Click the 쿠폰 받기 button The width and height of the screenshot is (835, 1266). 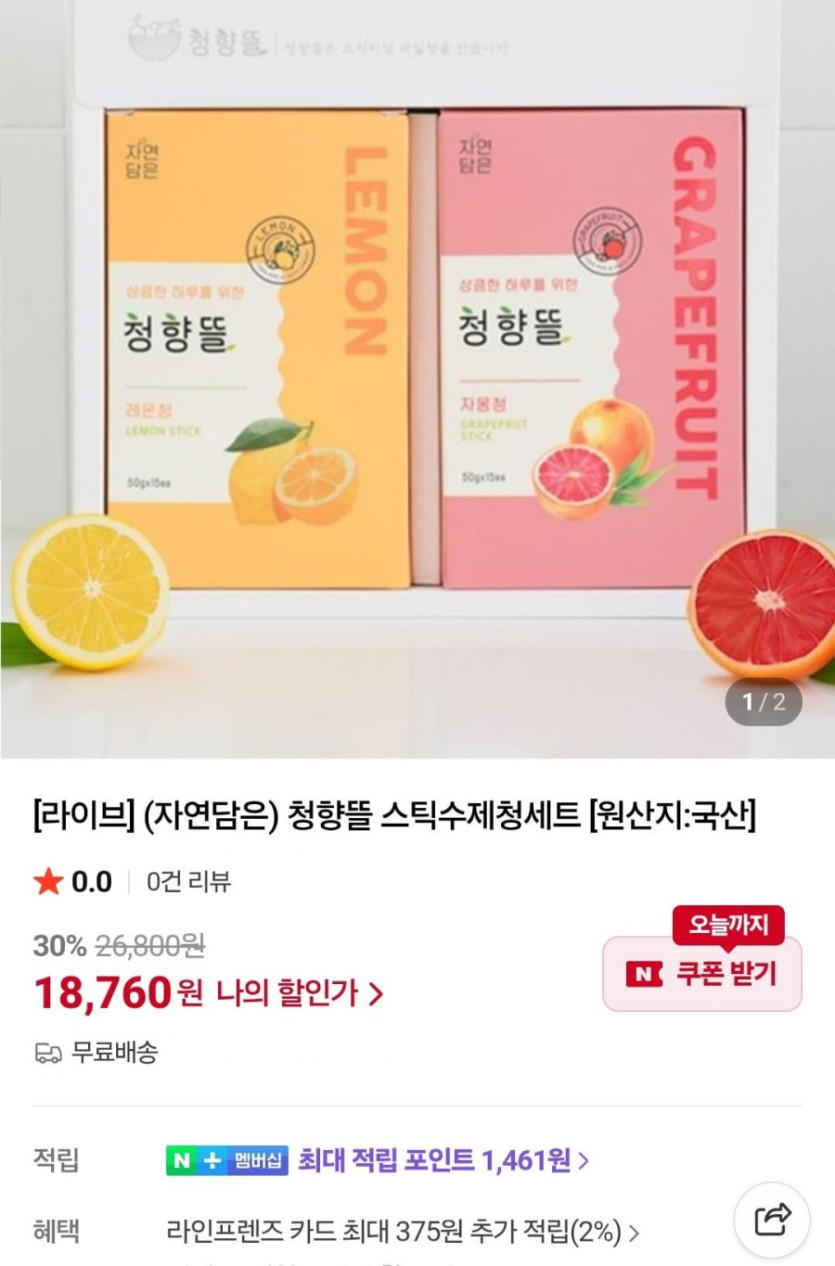702,973
